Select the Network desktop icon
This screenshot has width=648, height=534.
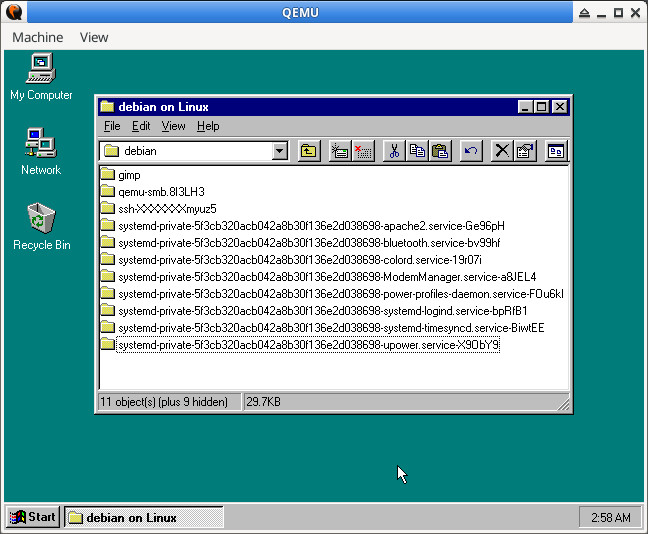tap(41, 152)
